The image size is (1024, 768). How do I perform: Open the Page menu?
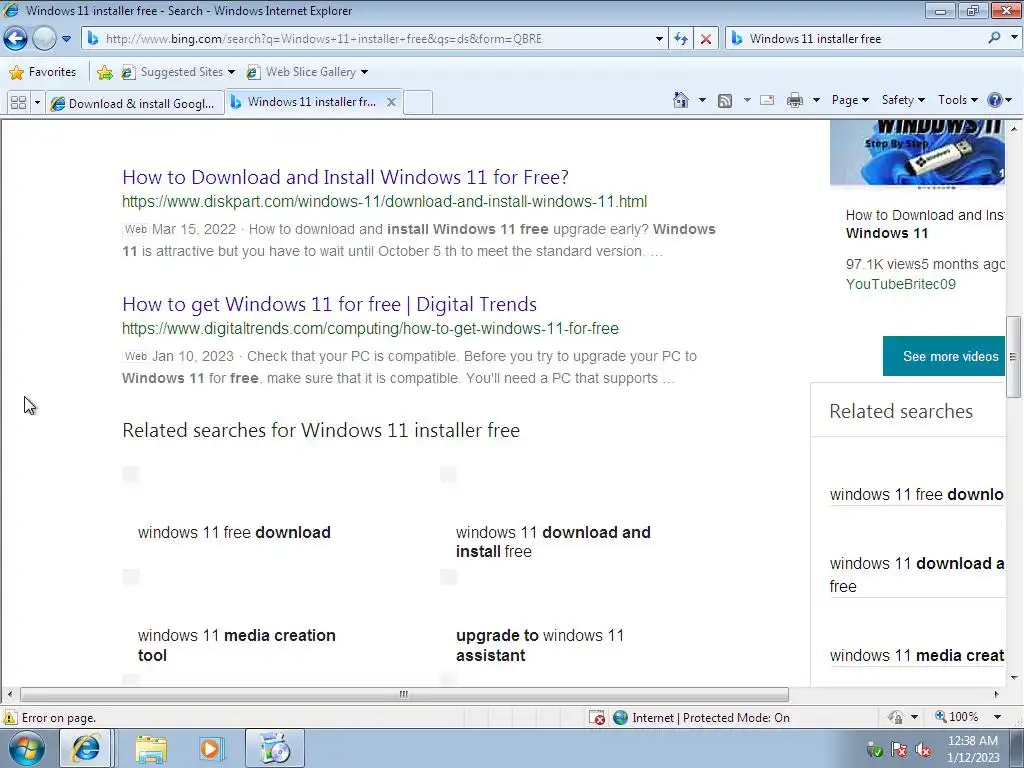point(850,100)
